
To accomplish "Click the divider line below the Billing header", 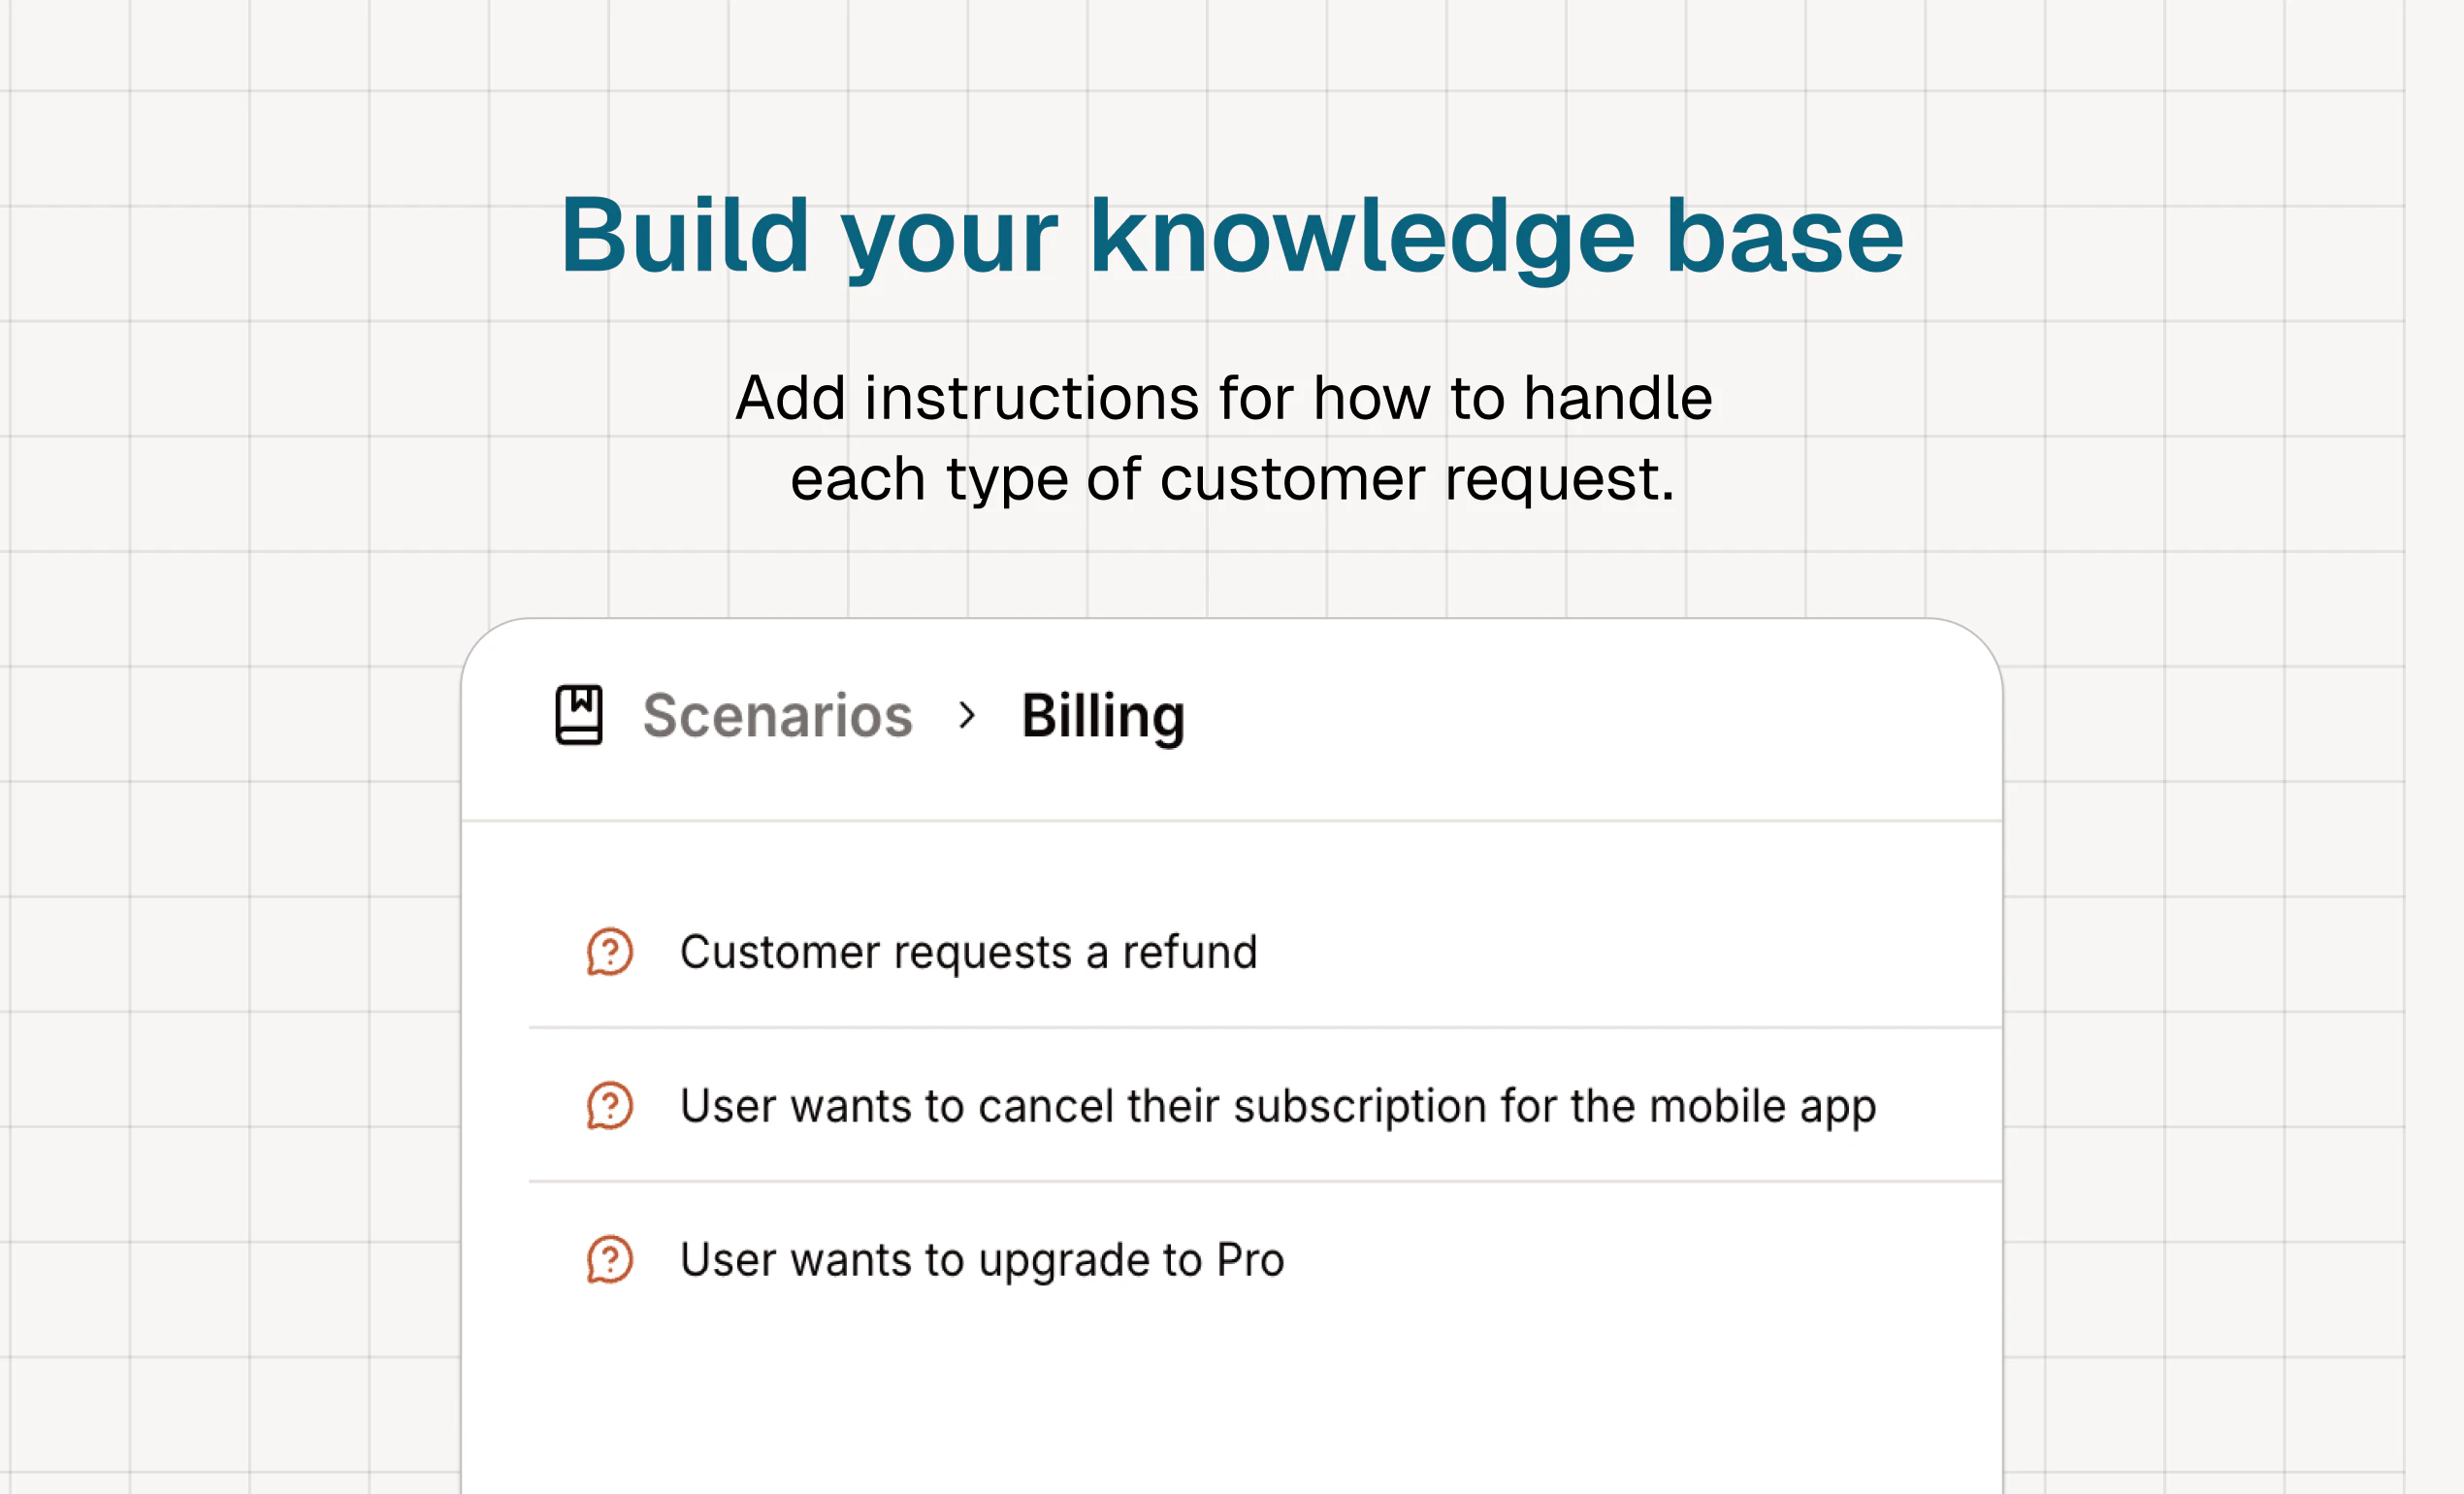I will pyautogui.click(x=1232, y=821).
